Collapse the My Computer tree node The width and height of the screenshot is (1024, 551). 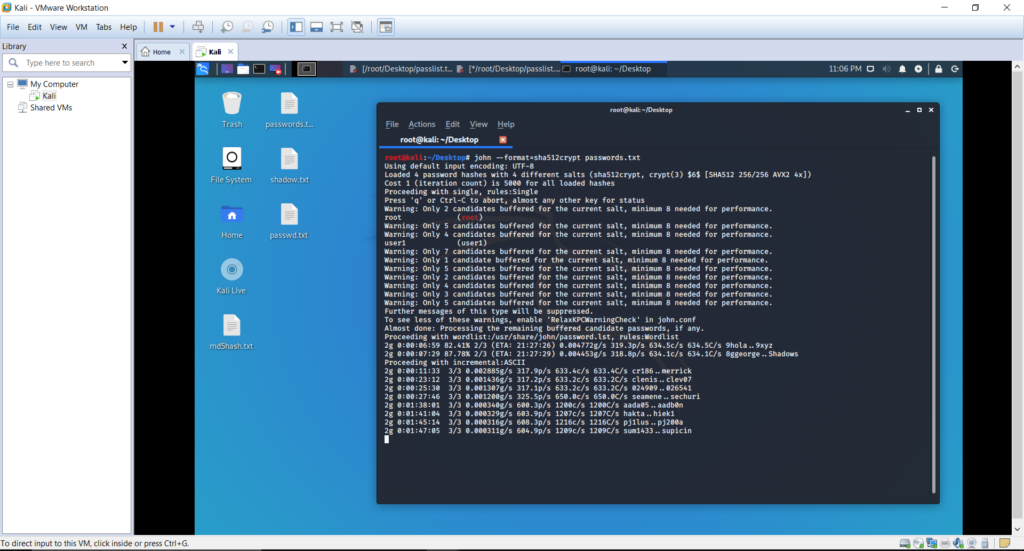(10, 84)
